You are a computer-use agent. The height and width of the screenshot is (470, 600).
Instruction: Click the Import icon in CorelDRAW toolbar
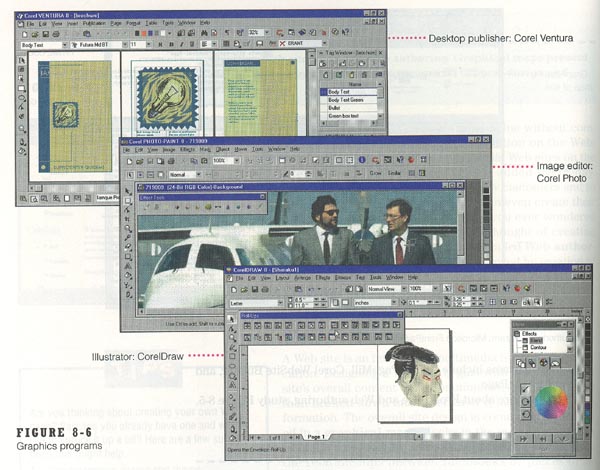pyautogui.click(x=349, y=289)
